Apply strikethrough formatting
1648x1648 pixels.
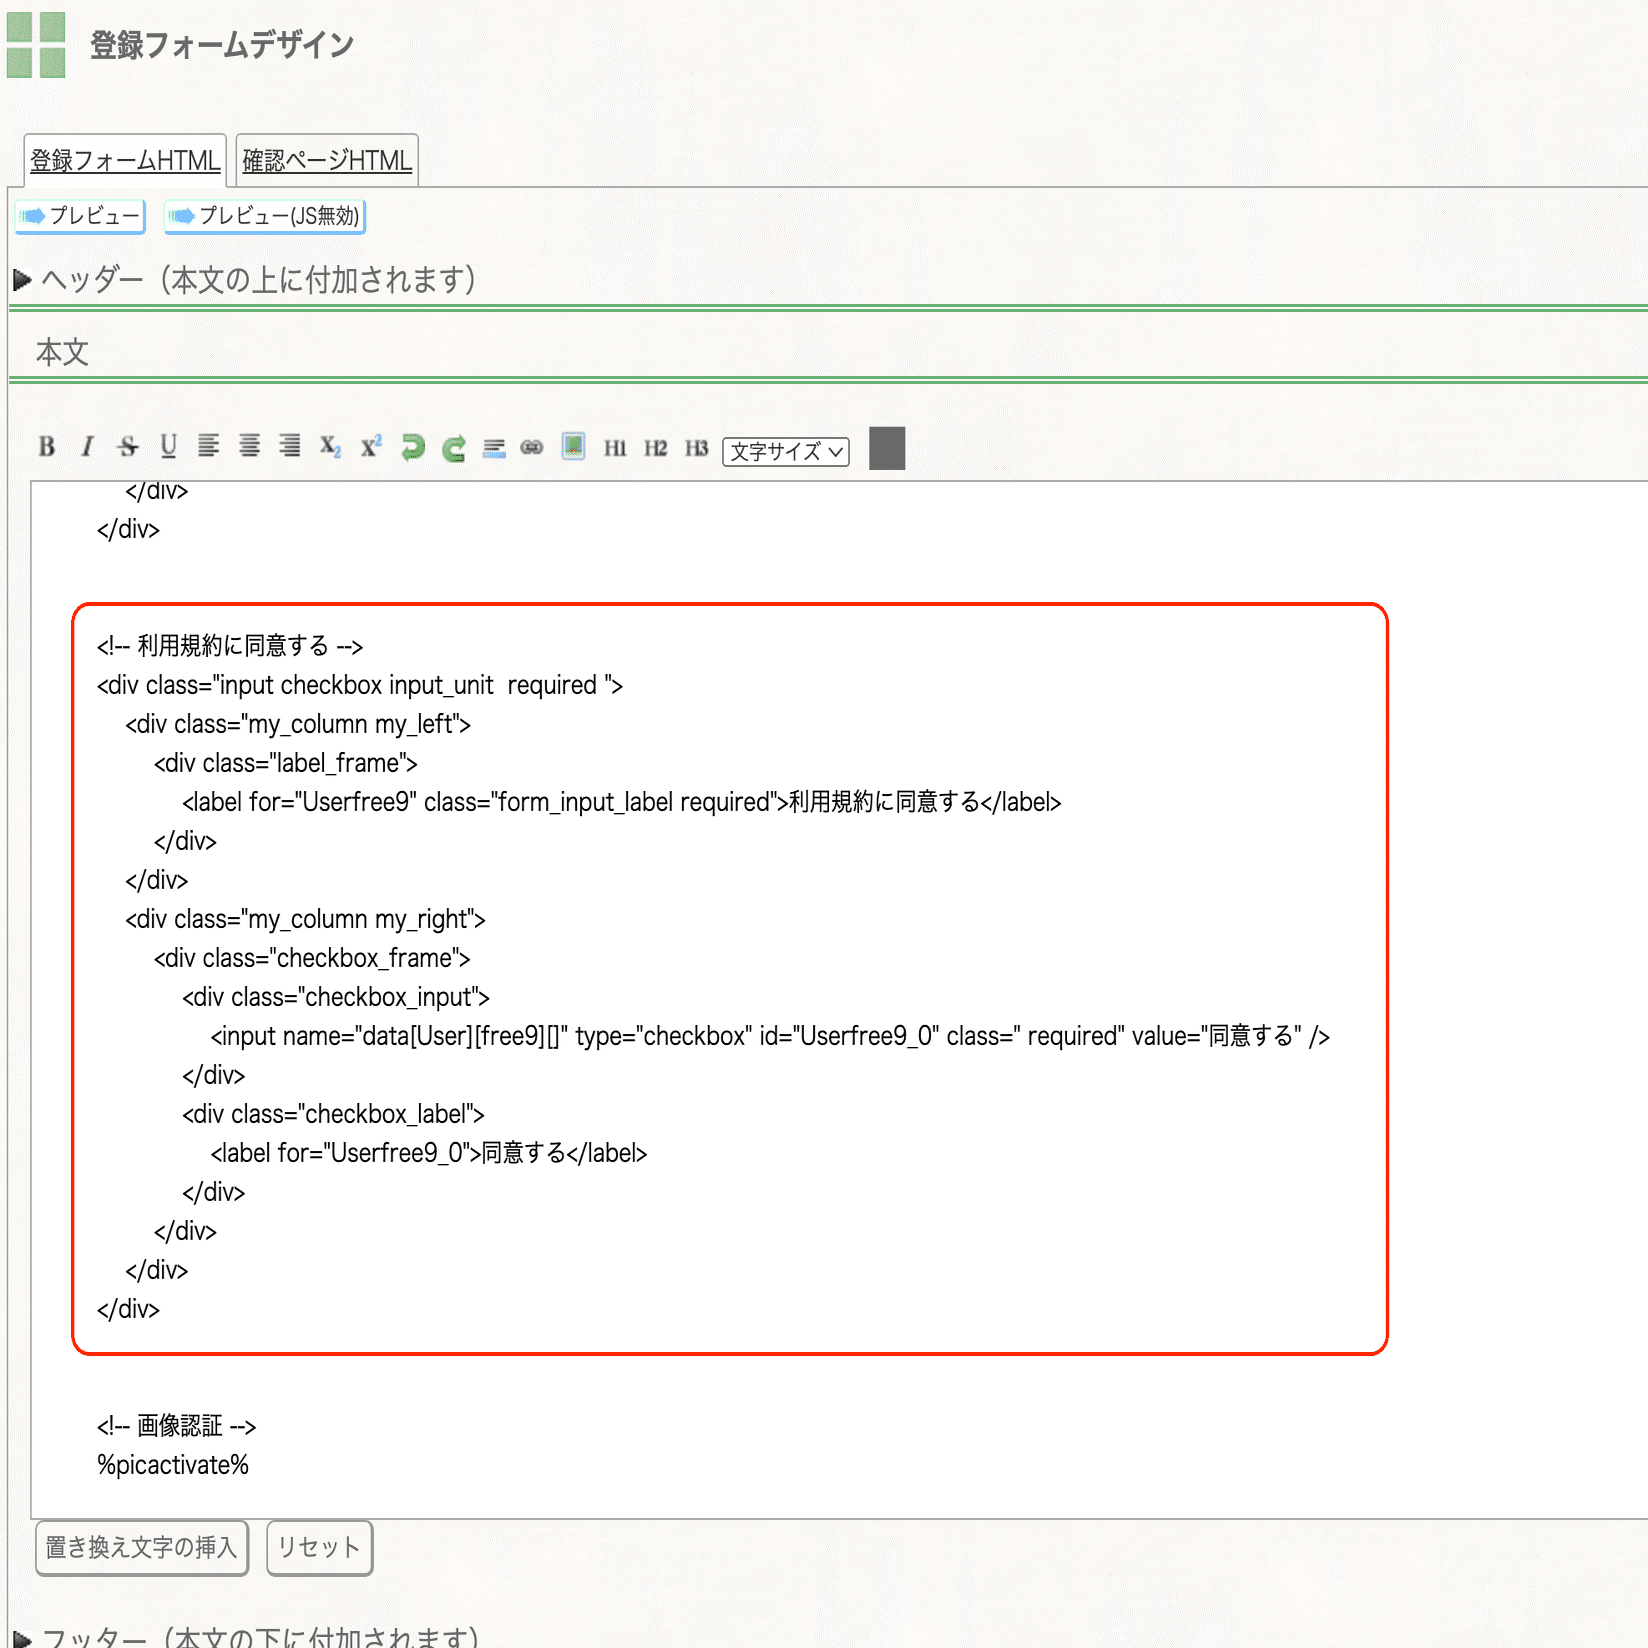tap(127, 447)
